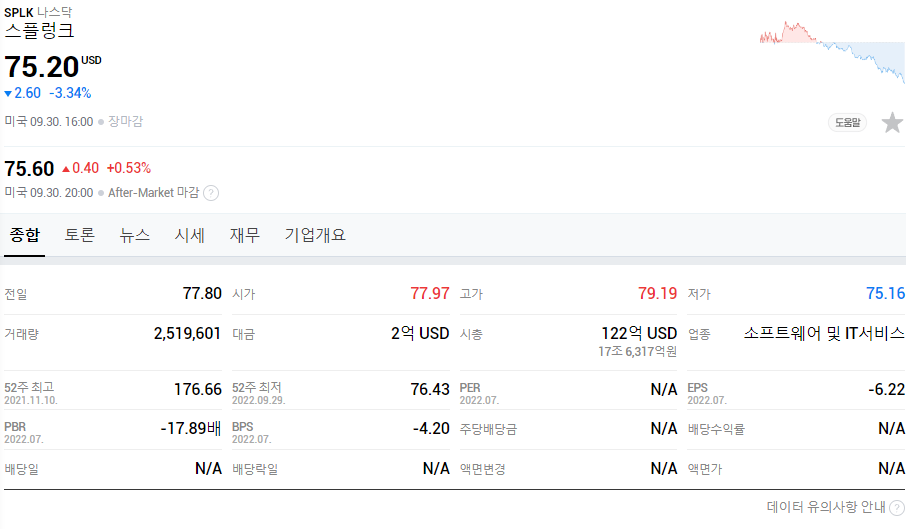Open After-Market help question mark icon
Image resolution: width=906 pixels, height=529 pixels.
coord(211,193)
